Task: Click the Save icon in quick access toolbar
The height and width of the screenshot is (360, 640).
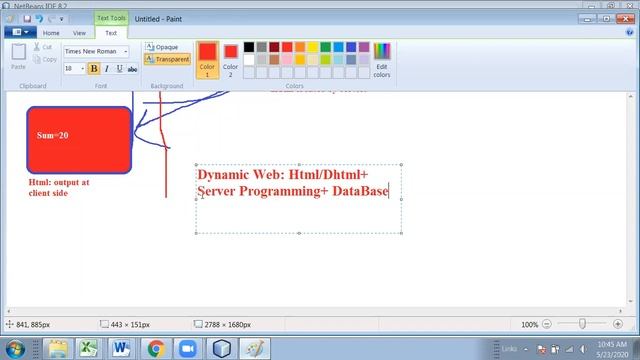Action: [x=27, y=19]
